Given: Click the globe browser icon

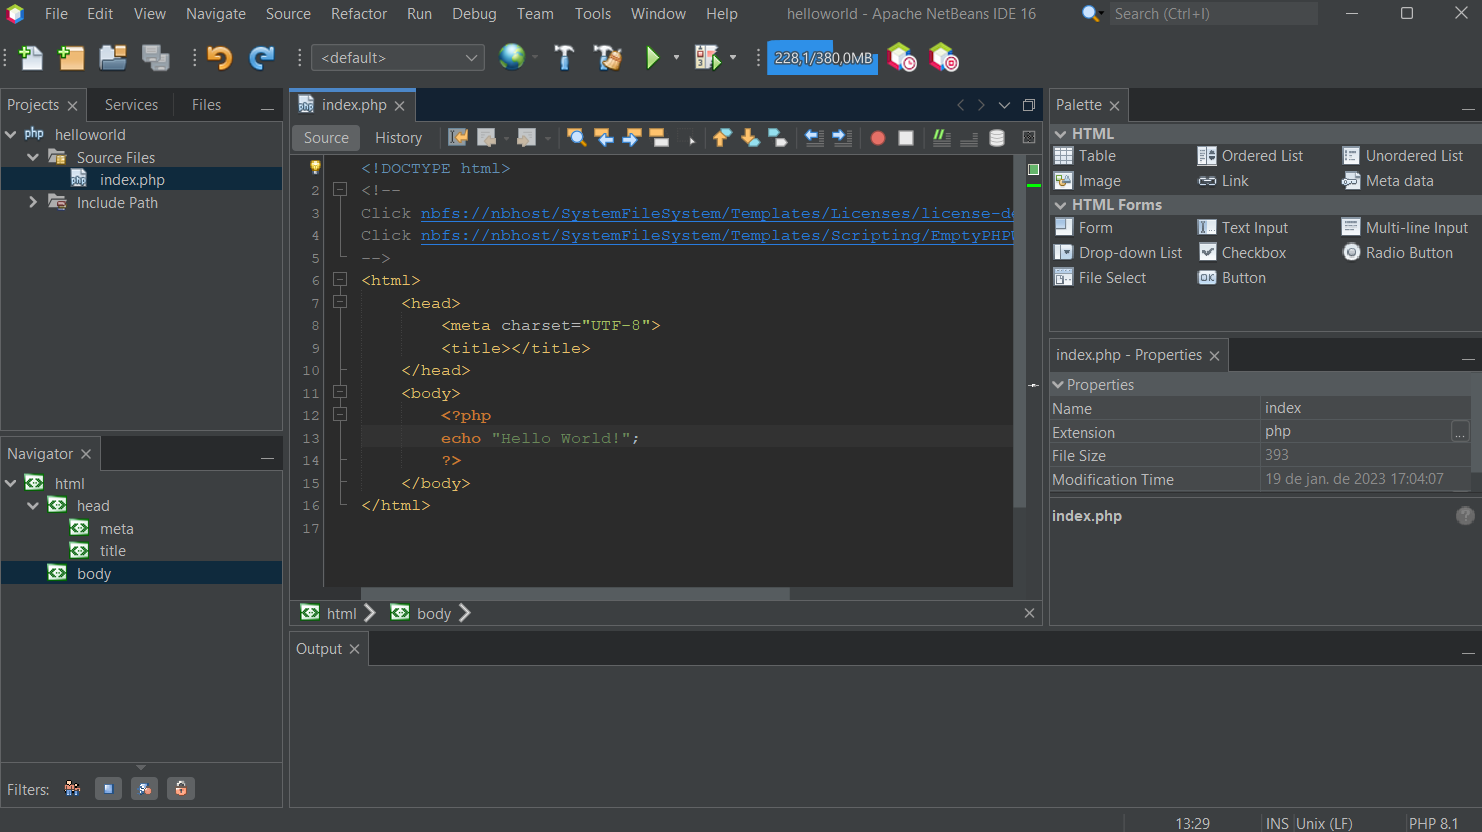Looking at the screenshot, I should click(x=512, y=58).
